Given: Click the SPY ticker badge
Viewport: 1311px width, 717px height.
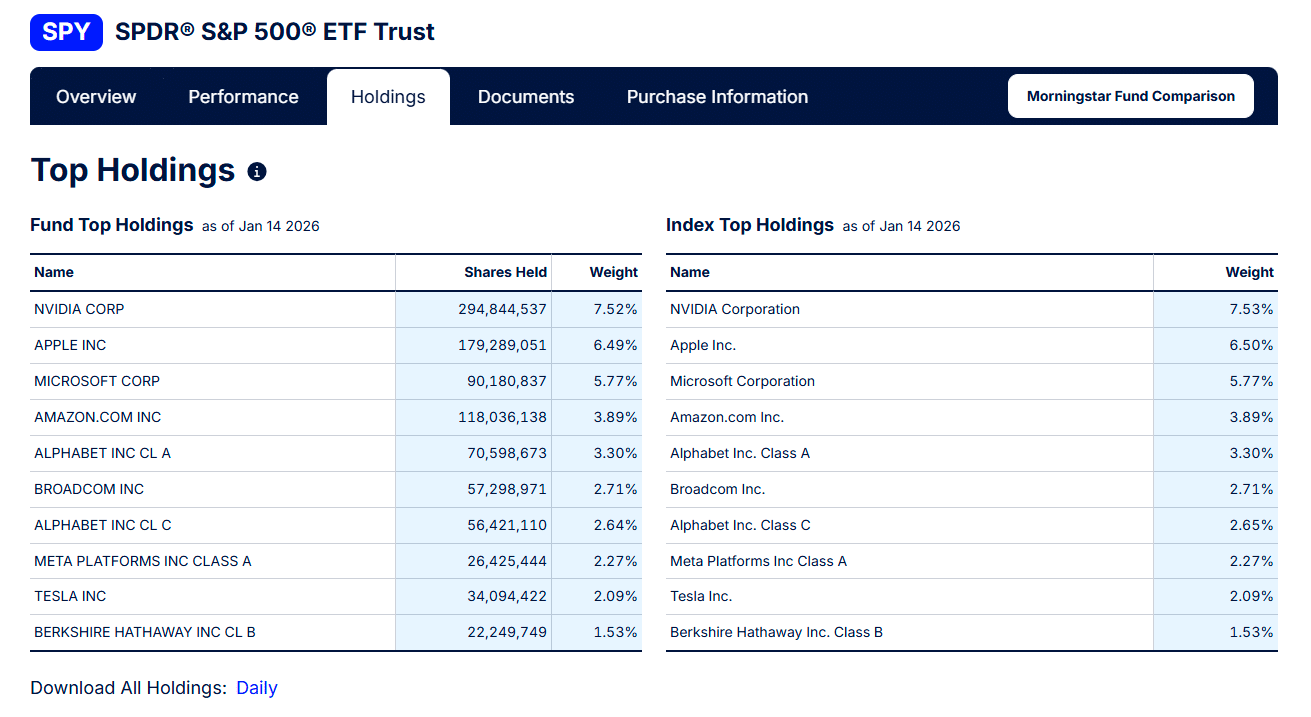Looking at the screenshot, I should [66, 32].
